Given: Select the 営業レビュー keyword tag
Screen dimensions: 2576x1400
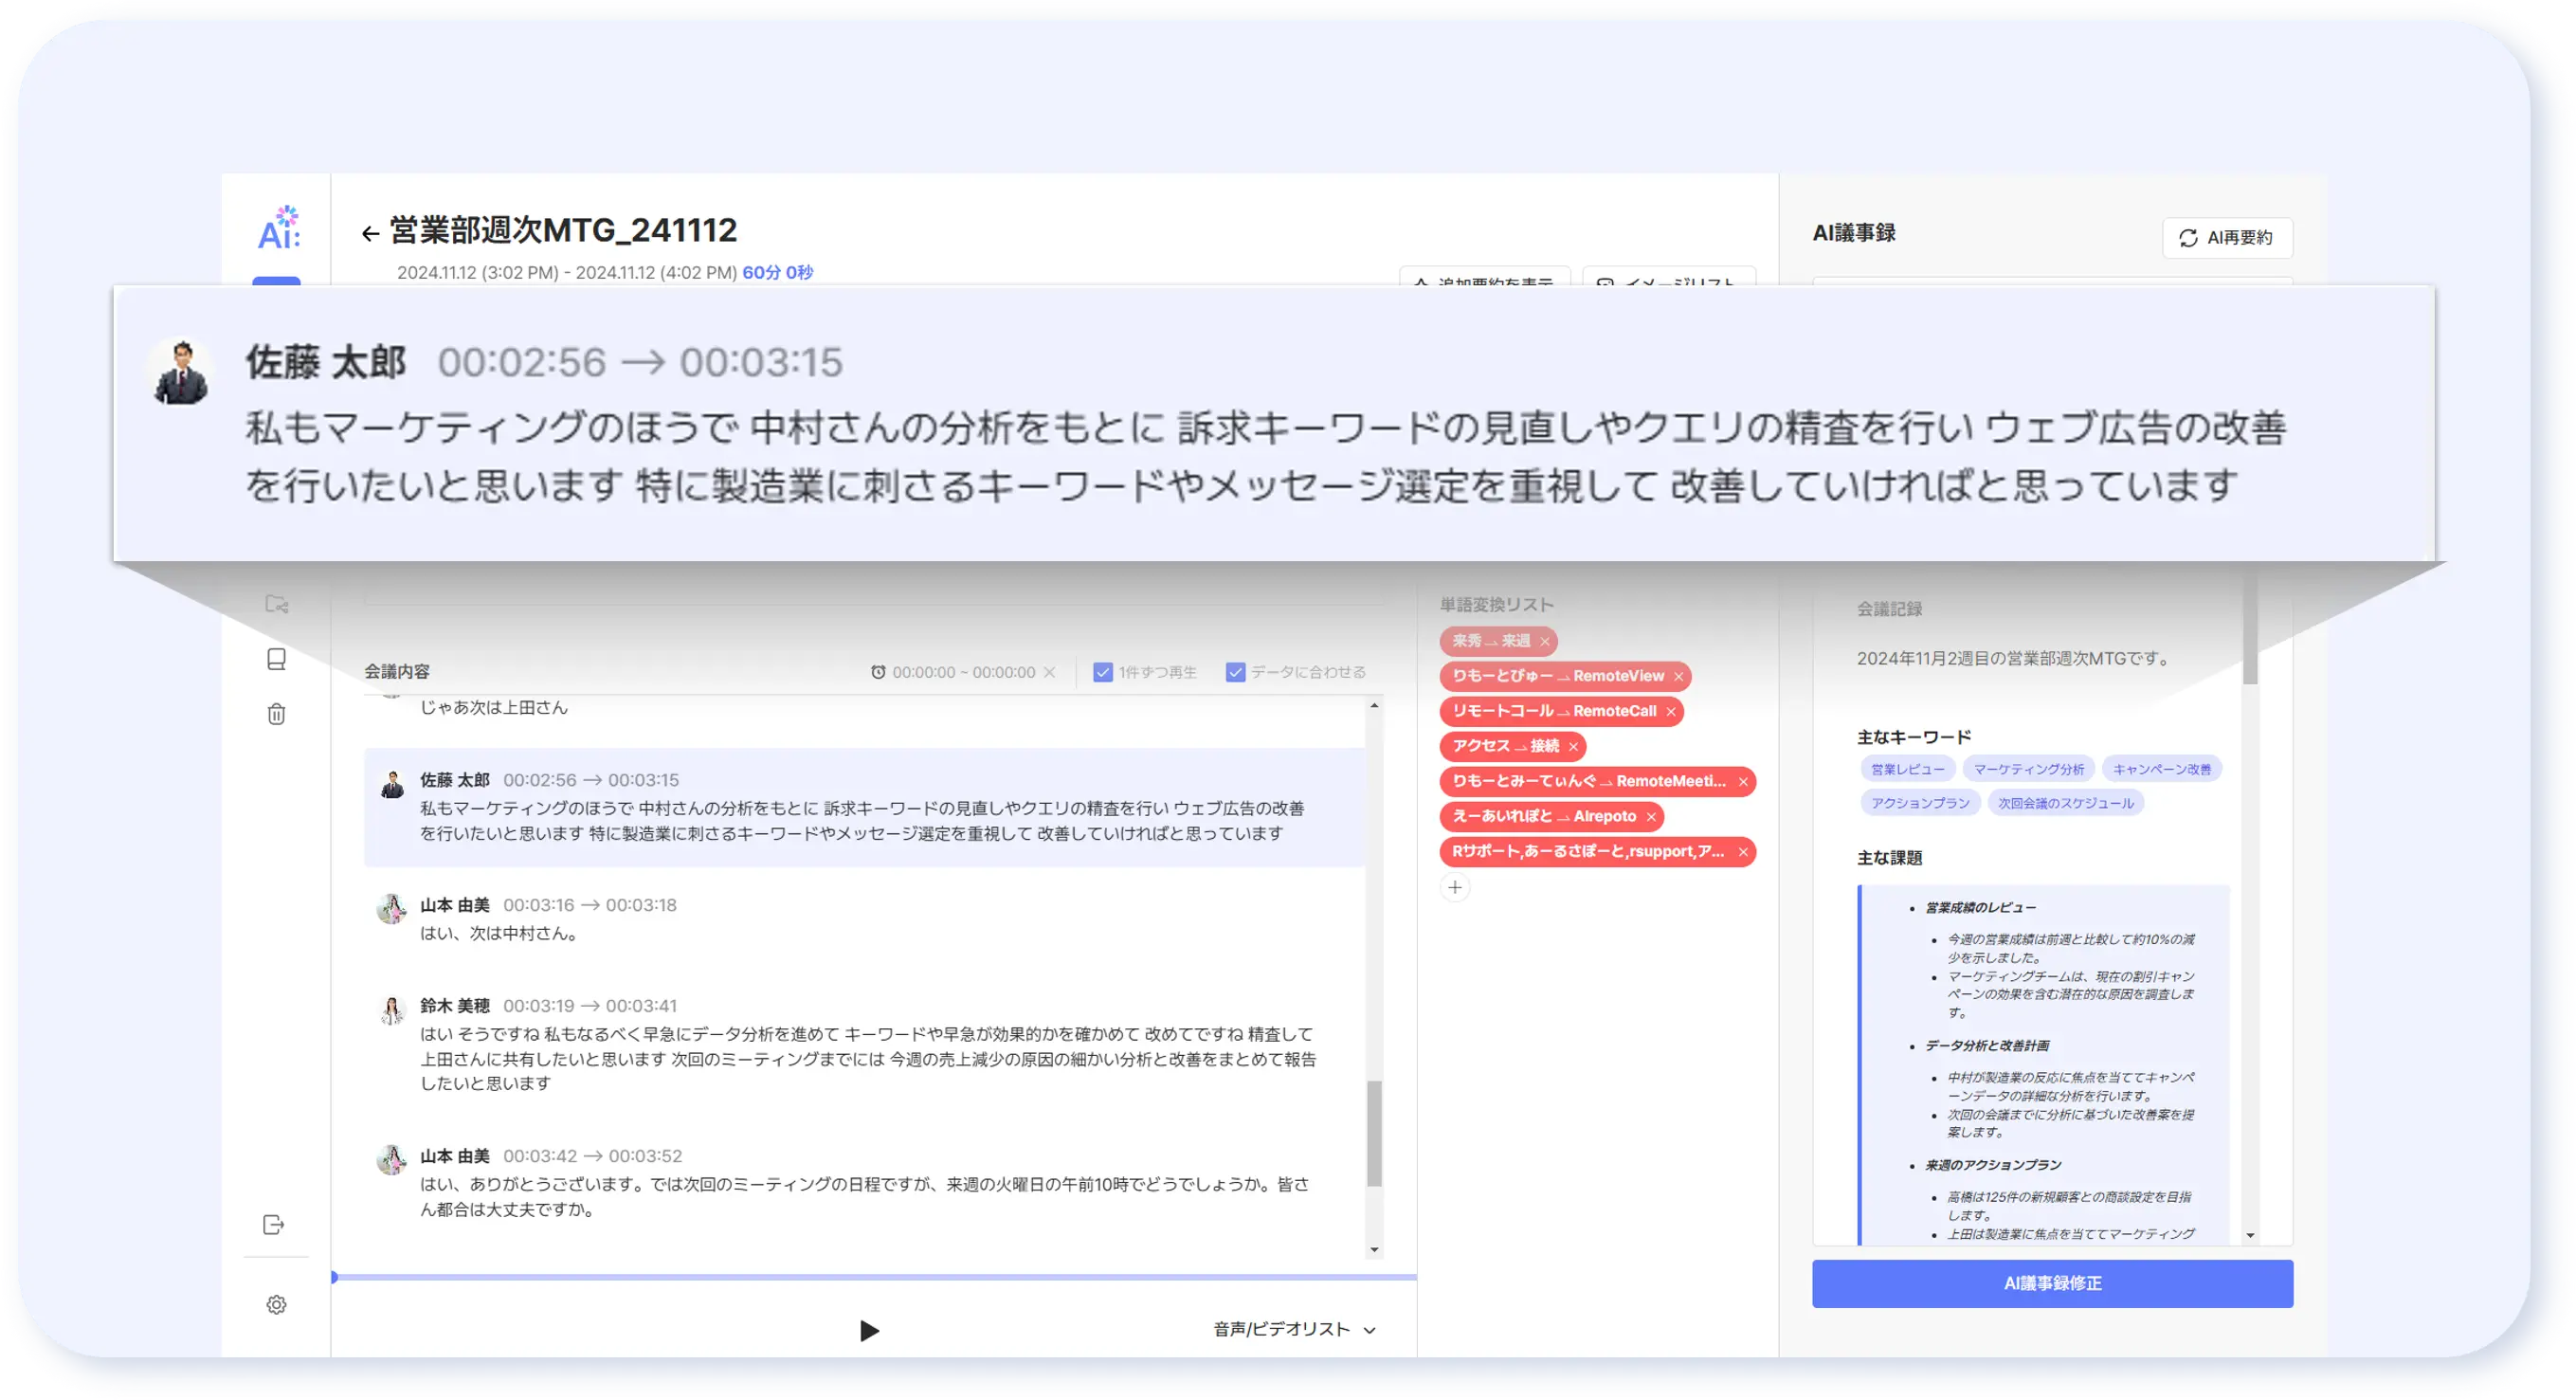Looking at the screenshot, I should pyautogui.click(x=1907, y=769).
